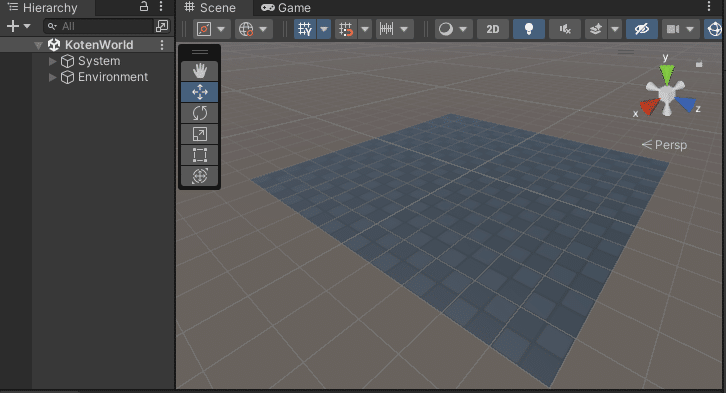Open the Hierarchy panel options menu
This screenshot has width=726, height=393.
(161, 6)
